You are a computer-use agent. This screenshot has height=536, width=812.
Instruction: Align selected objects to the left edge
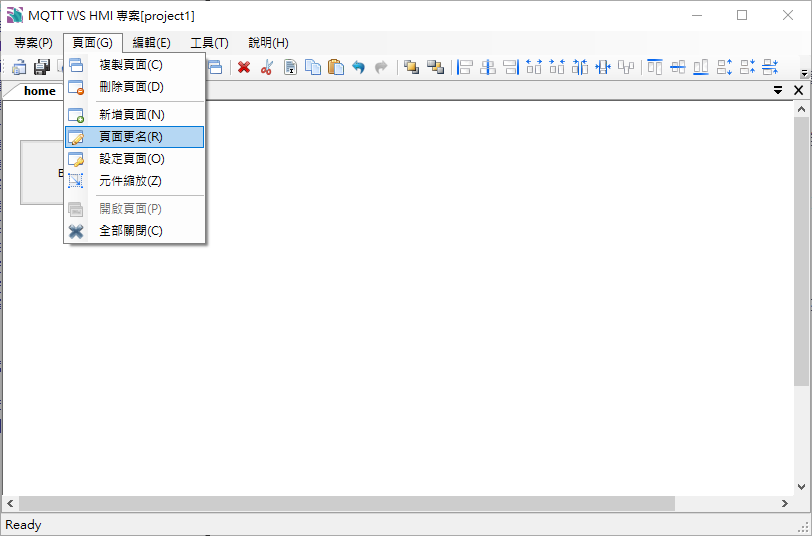[465, 67]
